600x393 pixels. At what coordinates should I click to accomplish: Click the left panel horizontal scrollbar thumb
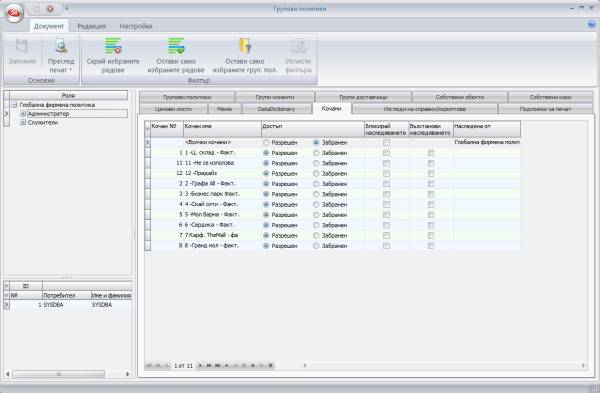(59, 374)
